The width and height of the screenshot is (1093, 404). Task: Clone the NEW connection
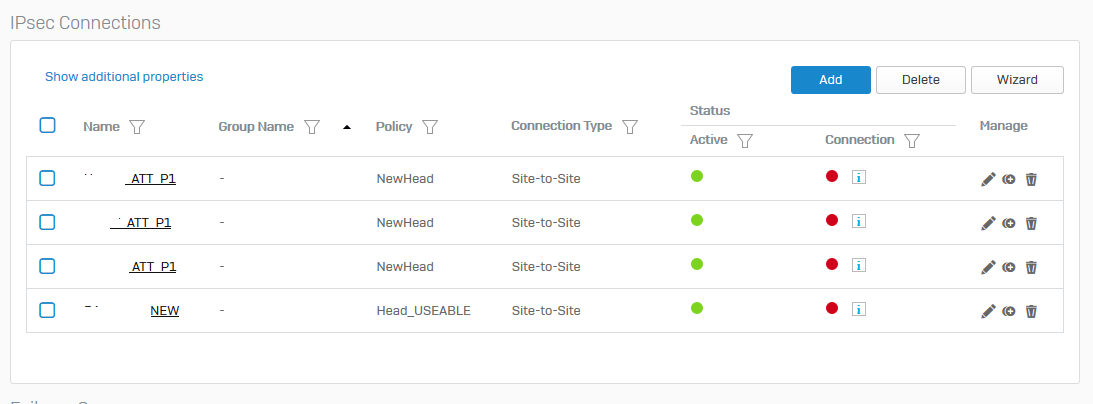click(x=1009, y=311)
